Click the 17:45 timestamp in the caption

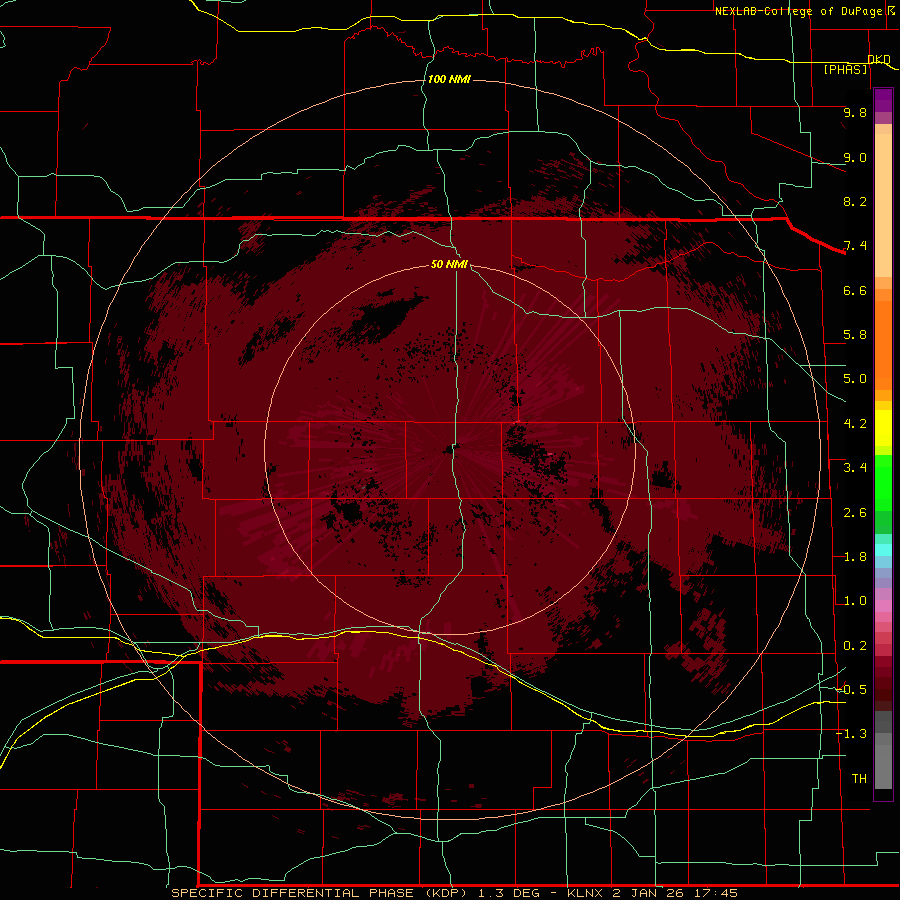click(714, 893)
